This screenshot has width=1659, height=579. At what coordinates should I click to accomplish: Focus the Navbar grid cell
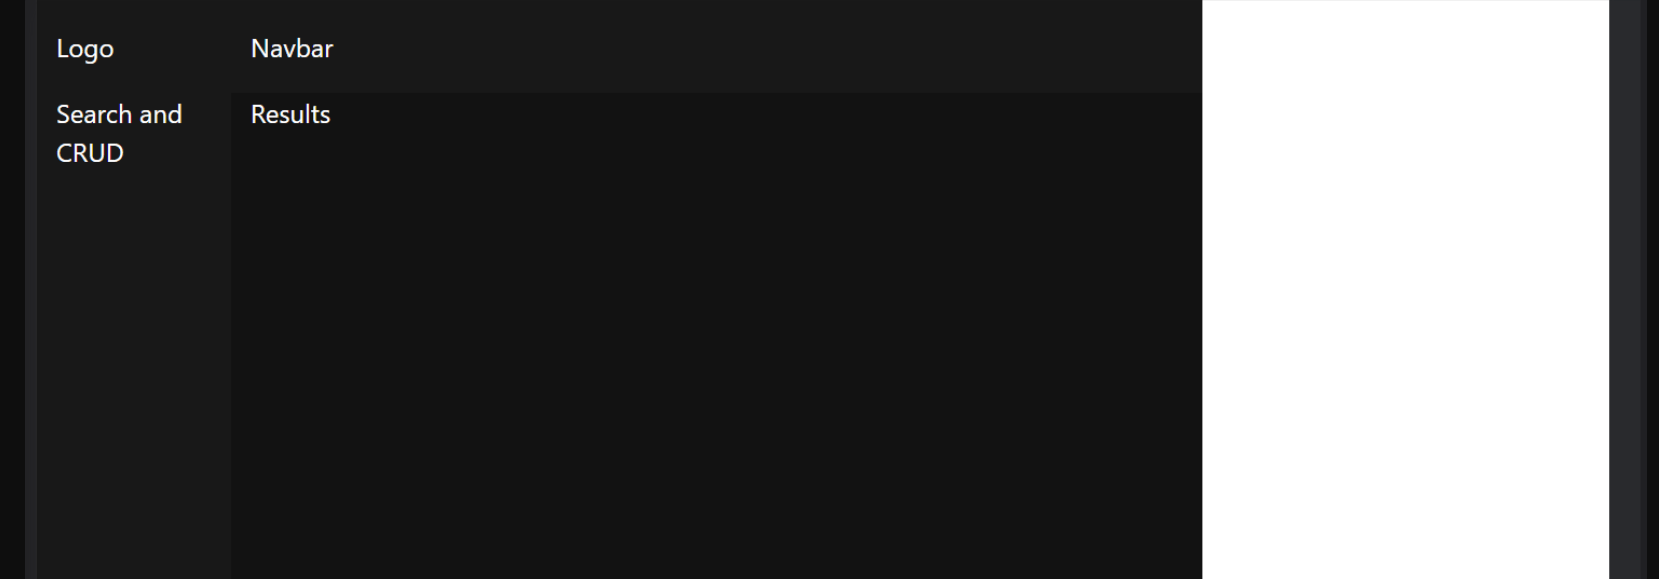coord(716,48)
